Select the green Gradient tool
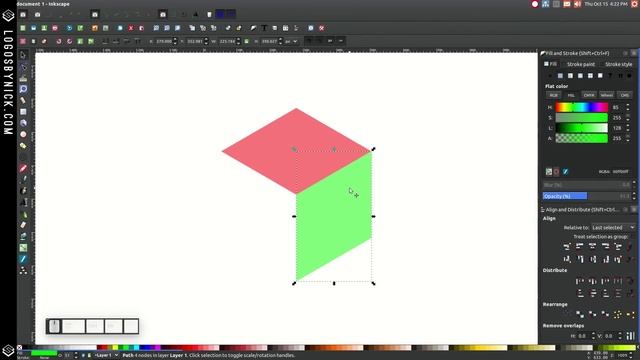Image resolution: width=640 pixels, height=360 pixels. coord(23,247)
